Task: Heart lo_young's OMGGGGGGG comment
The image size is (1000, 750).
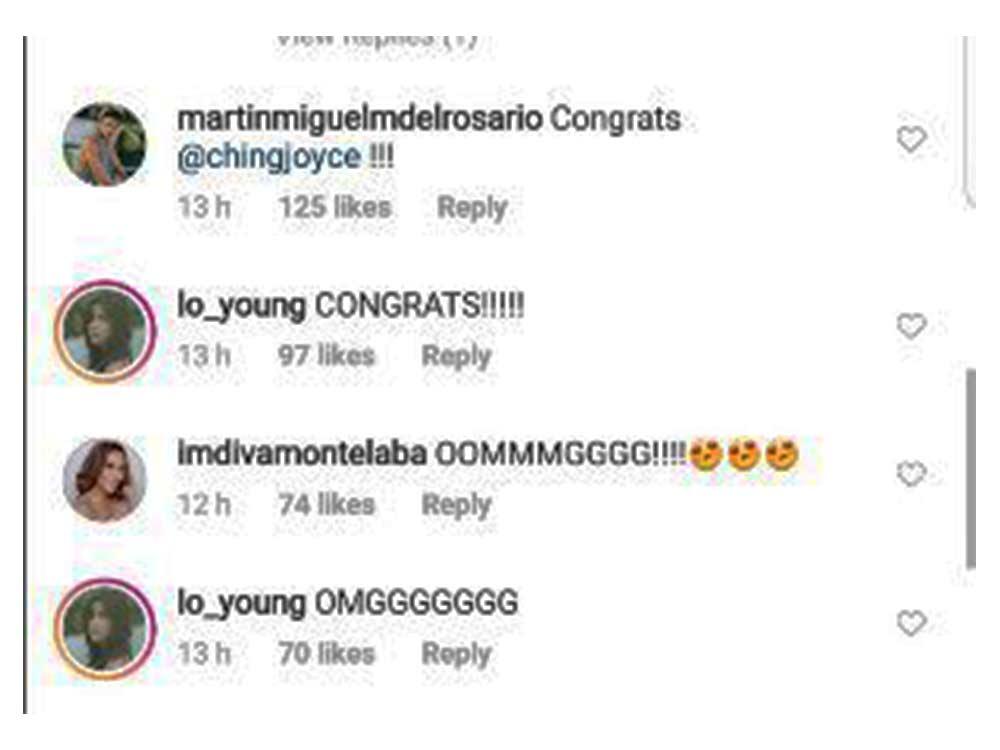Action: tap(911, 623)
